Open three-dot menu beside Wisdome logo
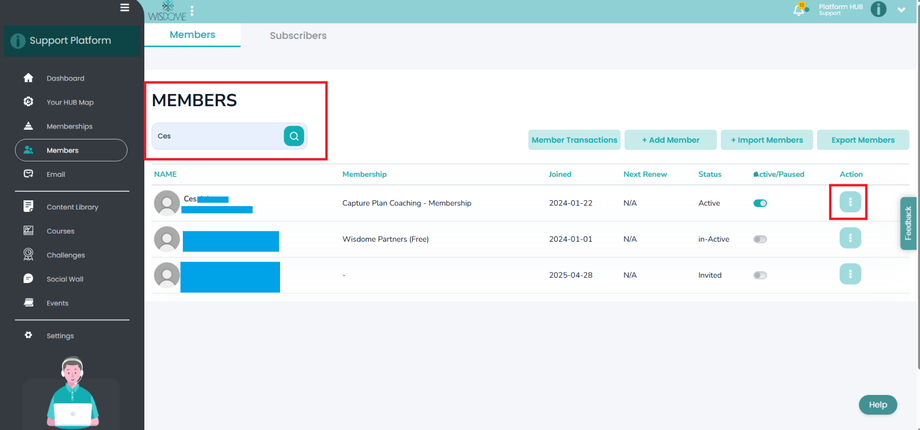The height and width of the screenshot is (430, 920). pyautogui.click(x=192, y=11)
